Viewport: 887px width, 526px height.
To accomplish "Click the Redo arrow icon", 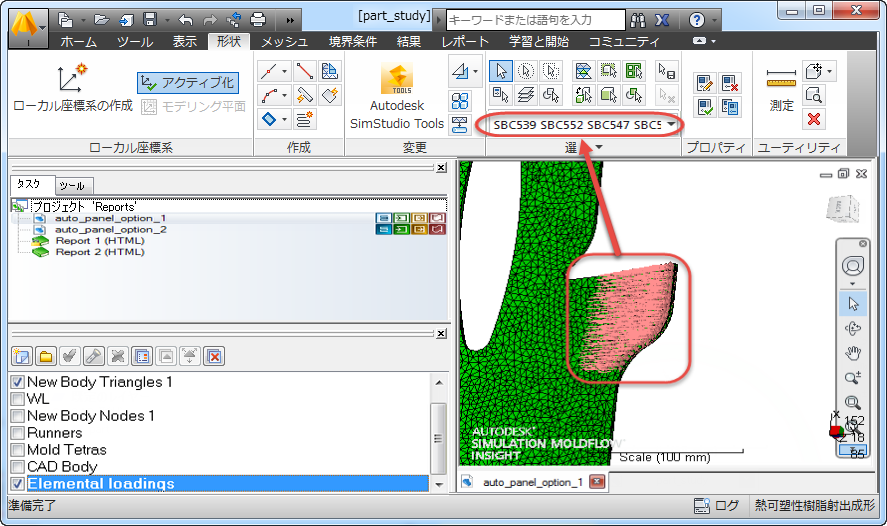I will [210, 20].
